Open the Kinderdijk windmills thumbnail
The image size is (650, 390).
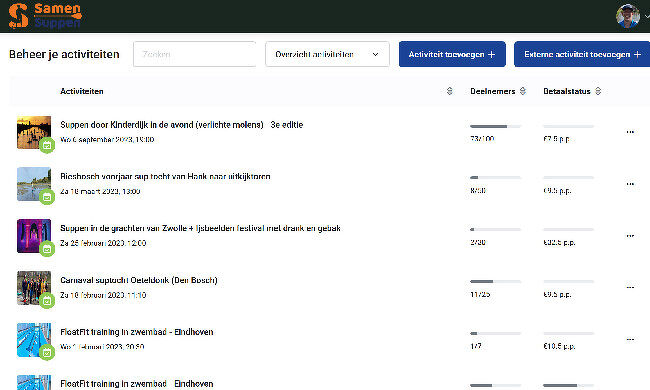tap(34, 132)
